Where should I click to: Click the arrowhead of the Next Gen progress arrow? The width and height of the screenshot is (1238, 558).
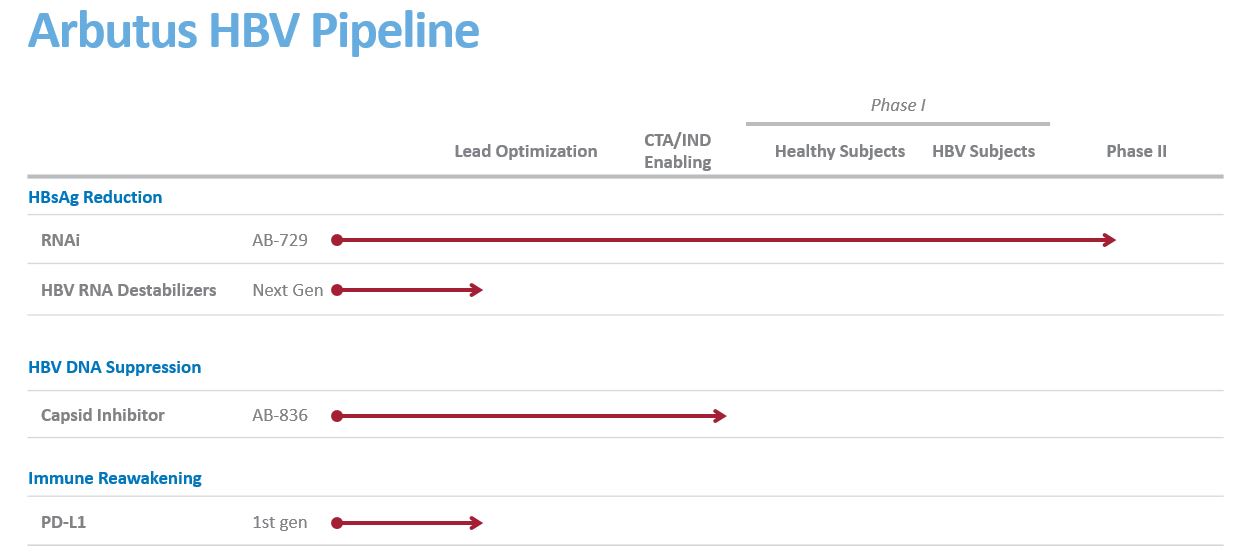coord(477,290)
